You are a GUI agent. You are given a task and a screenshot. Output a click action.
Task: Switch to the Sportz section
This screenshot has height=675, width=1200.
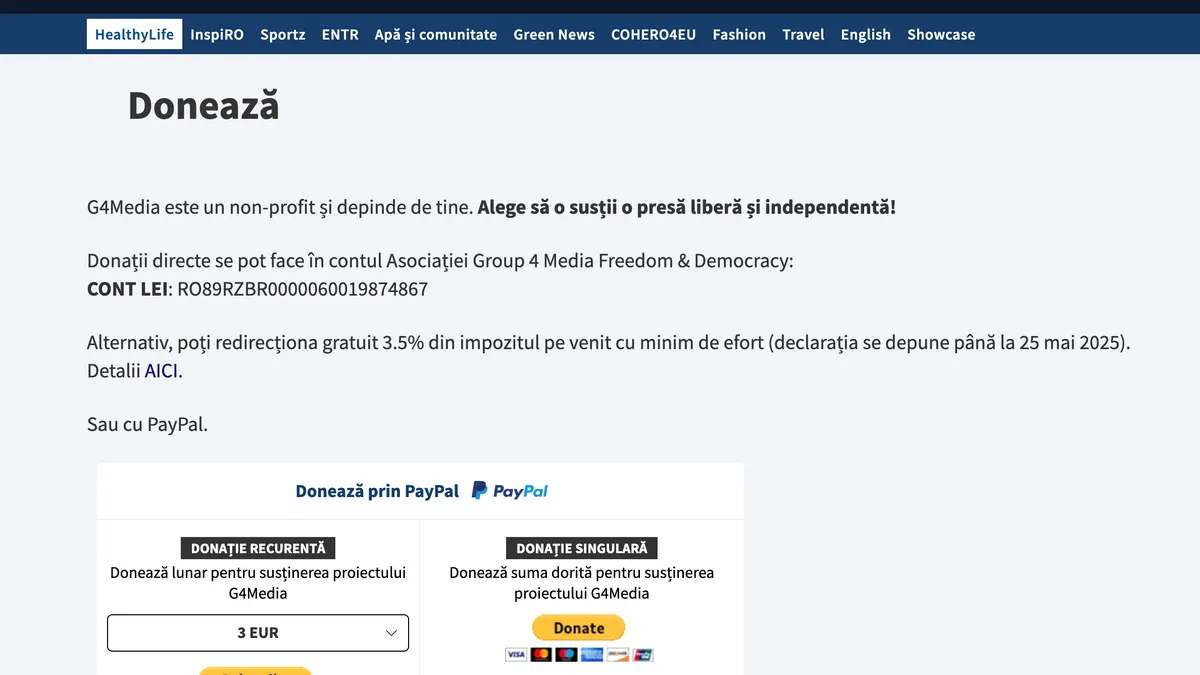click(x=283, y=34)
